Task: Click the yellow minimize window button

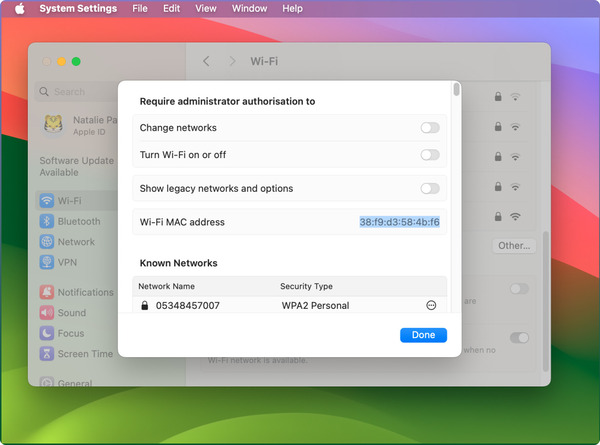Action: point(62,62)
